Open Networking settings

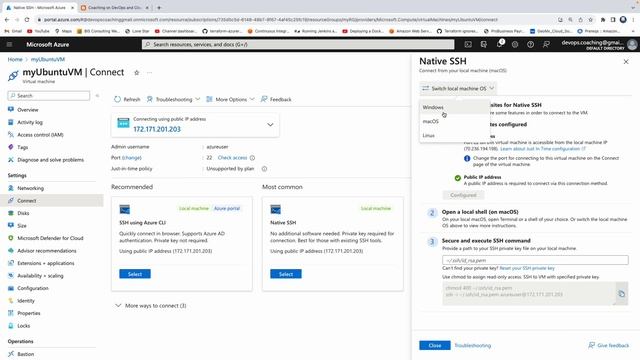pyautogui.click(x=30, y=188)
